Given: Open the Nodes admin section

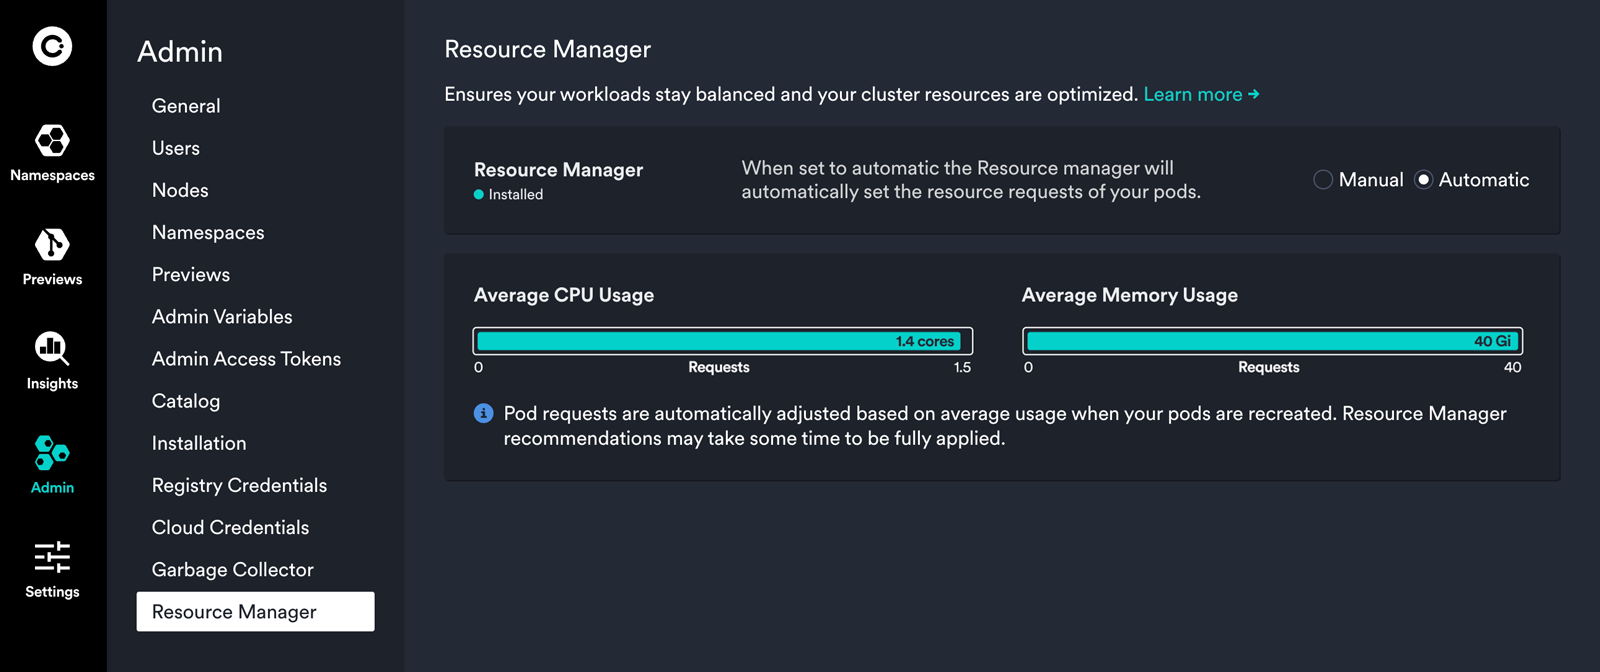Looking at the screenshot, I should click(x=180, y=190).
